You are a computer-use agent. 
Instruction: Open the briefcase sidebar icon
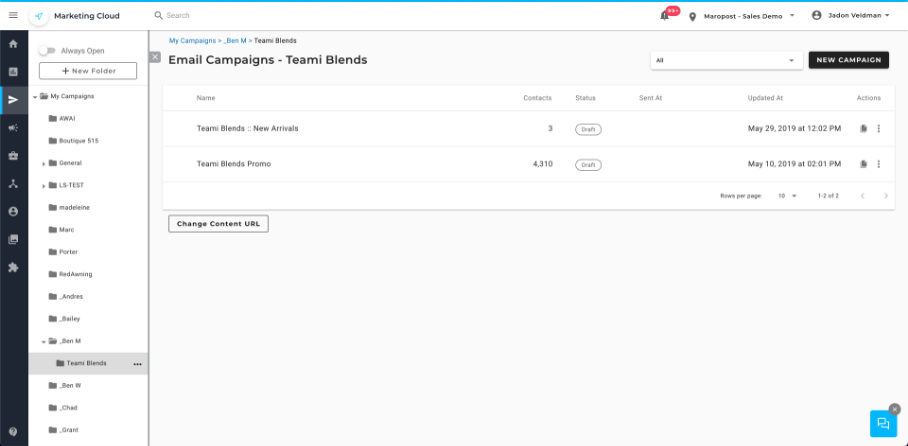coord(13,156)
